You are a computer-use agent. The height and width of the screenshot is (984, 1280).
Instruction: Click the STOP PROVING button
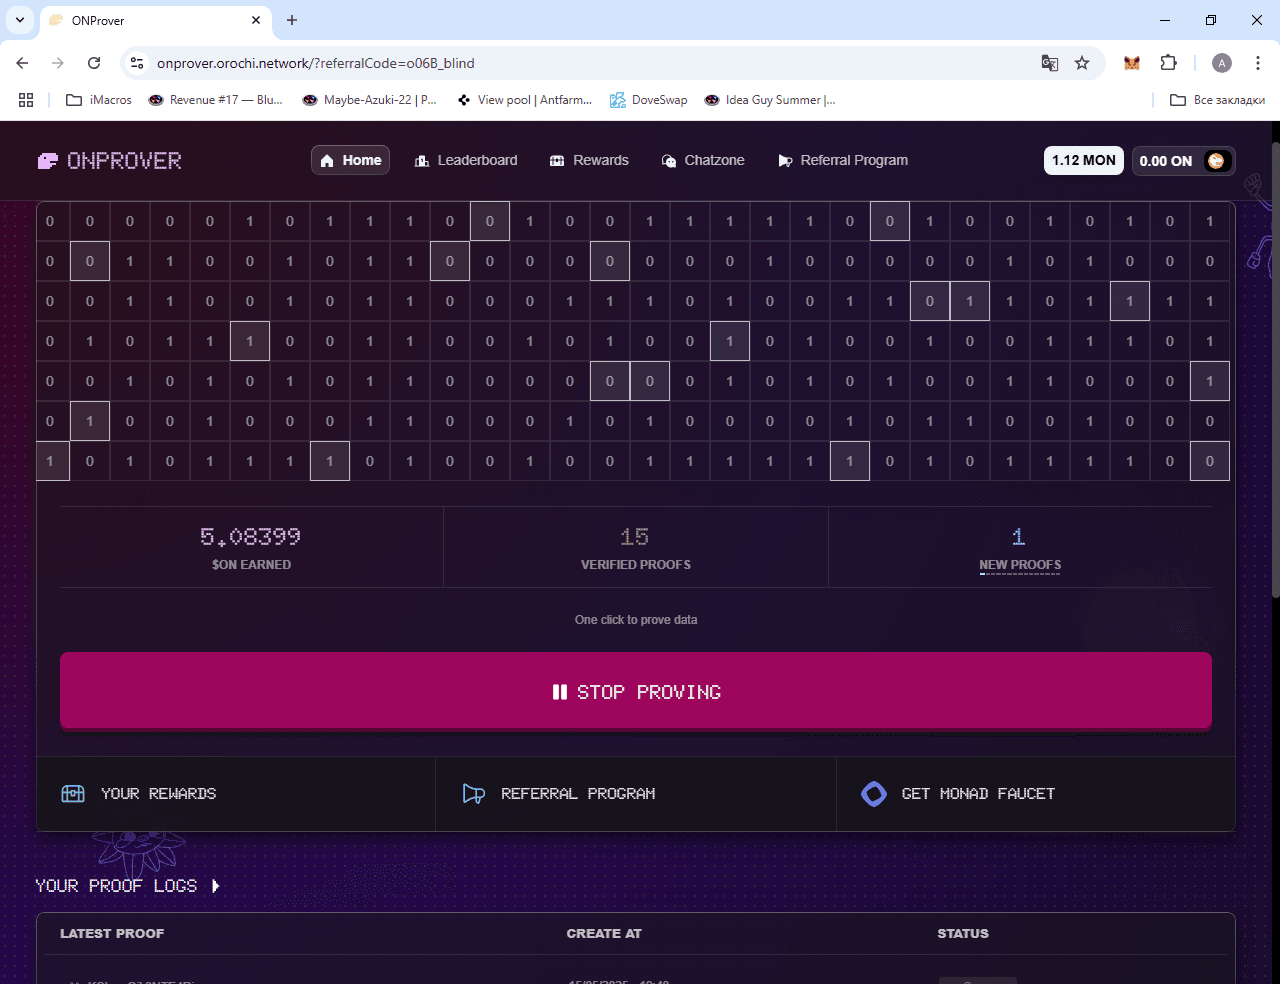click(636, 691)
